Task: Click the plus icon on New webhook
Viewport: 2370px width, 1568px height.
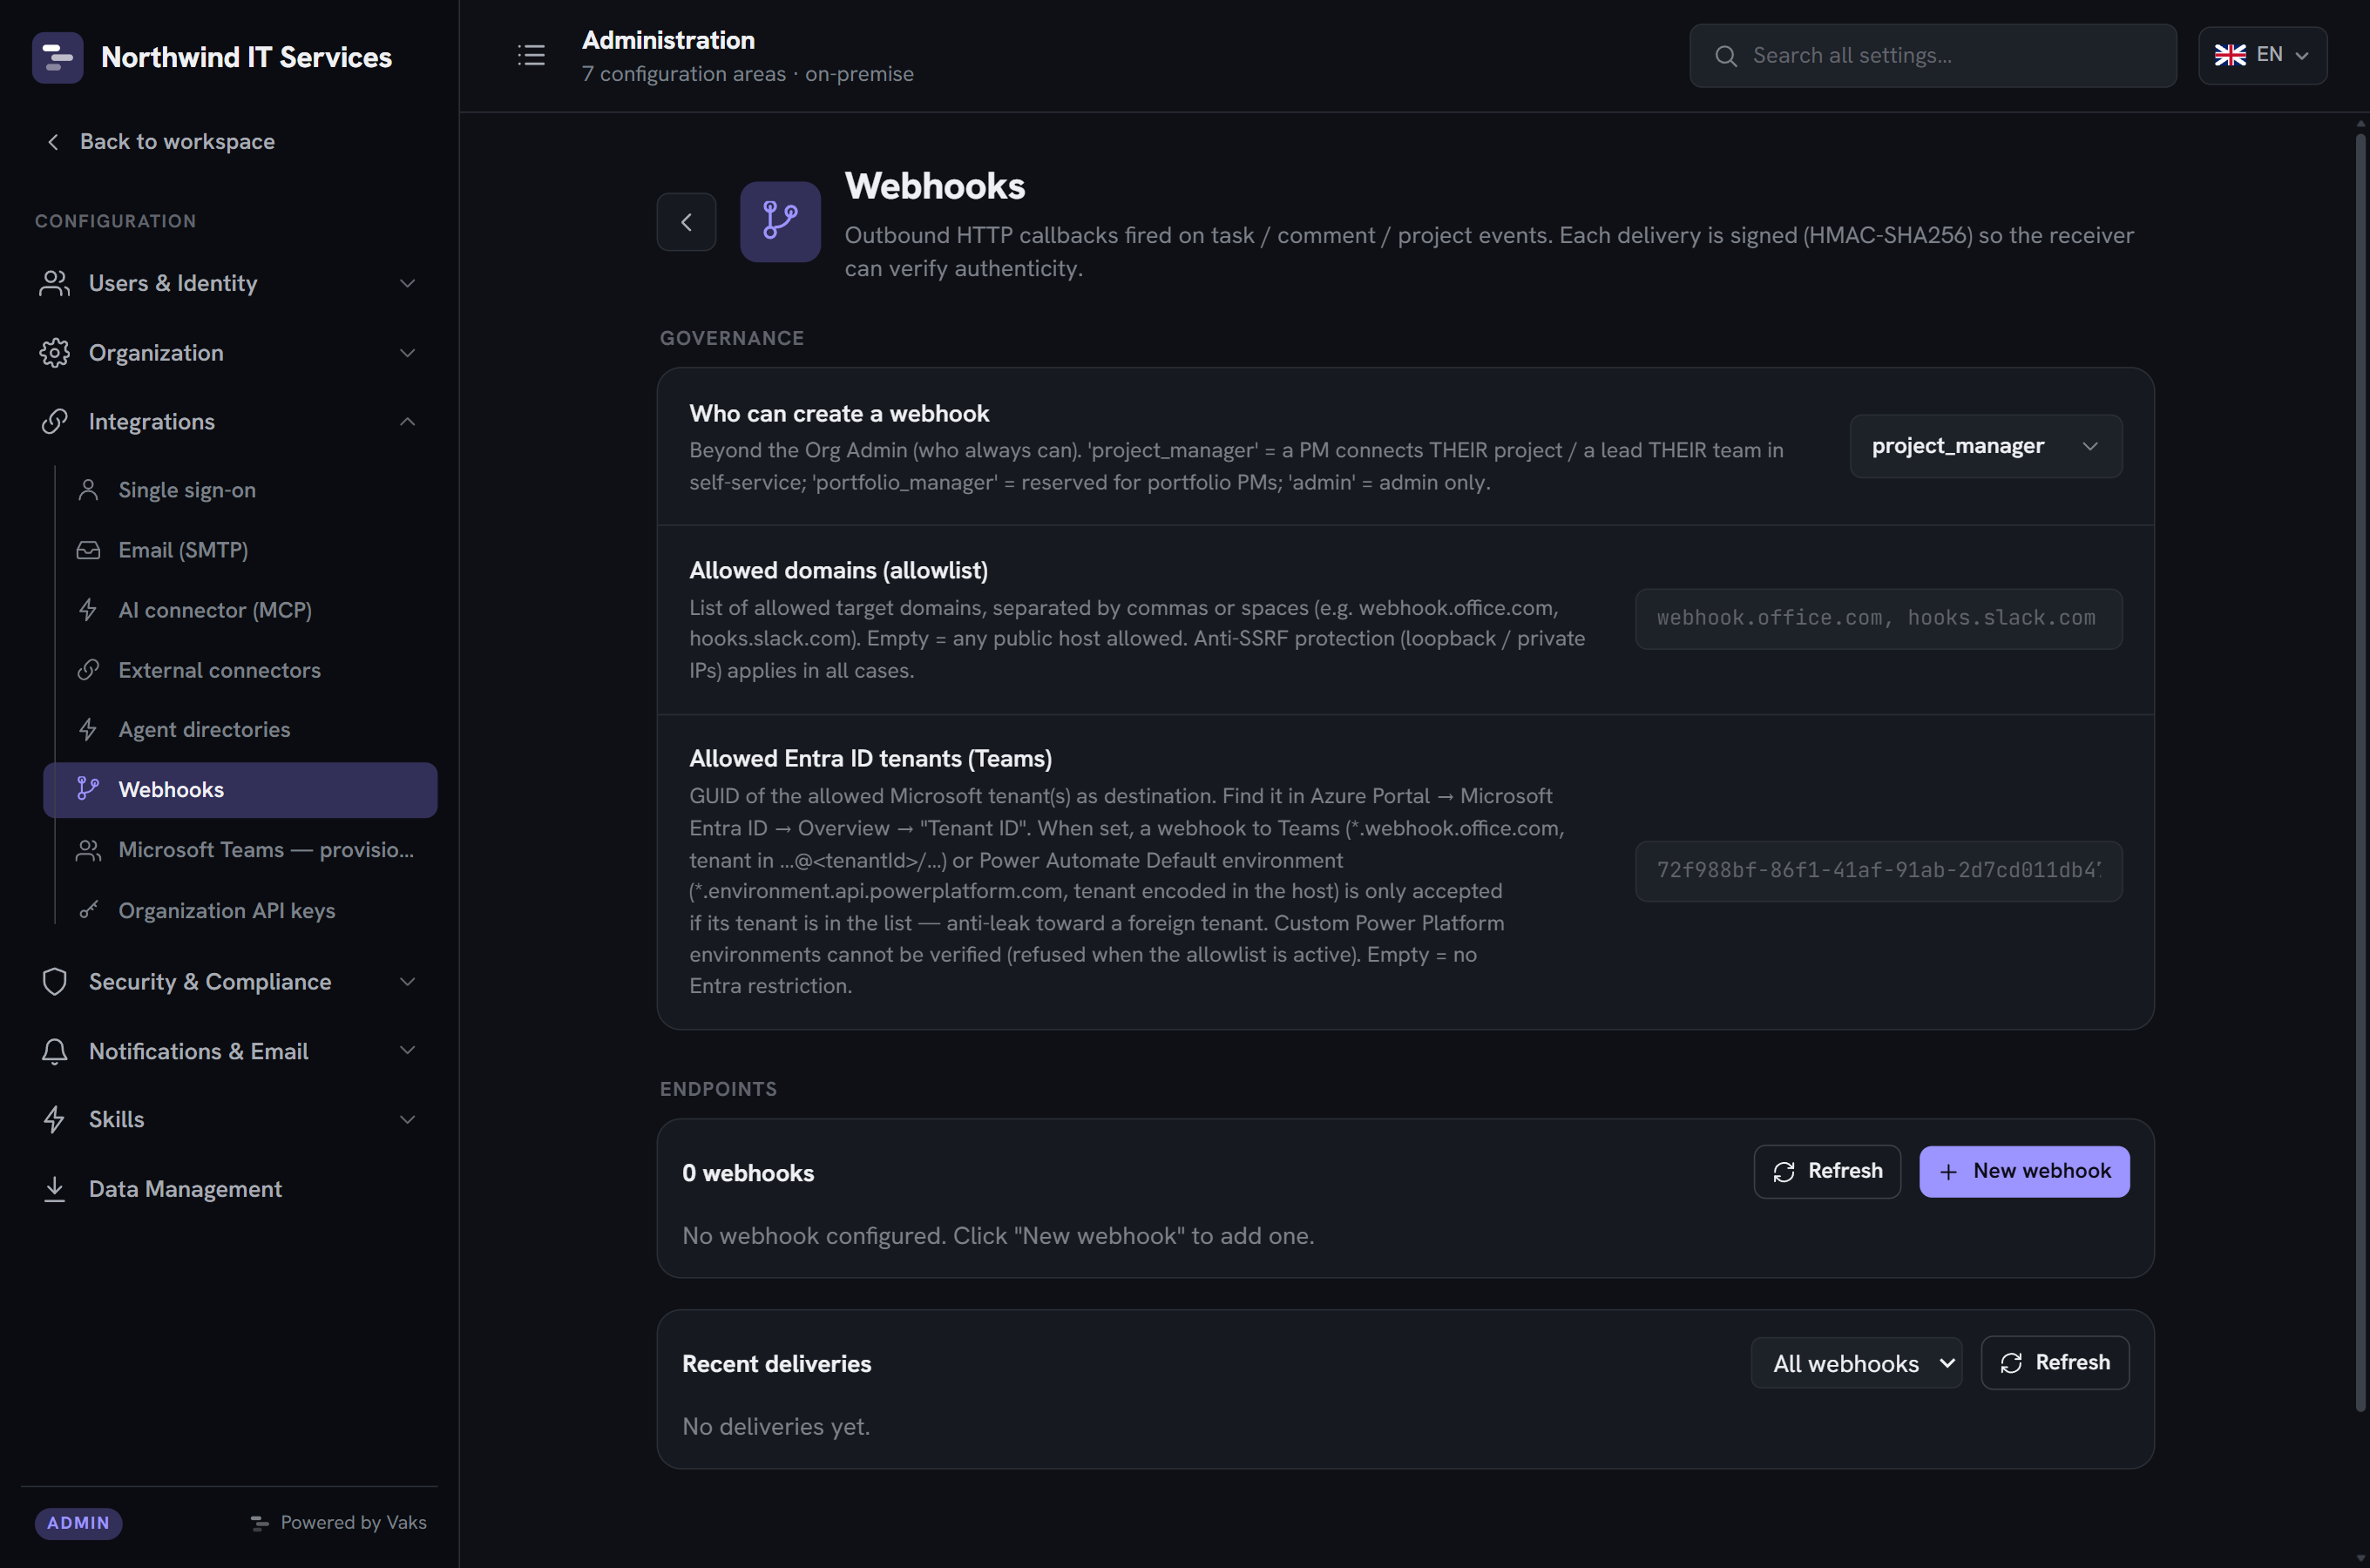Action: click(1948, 1172)
